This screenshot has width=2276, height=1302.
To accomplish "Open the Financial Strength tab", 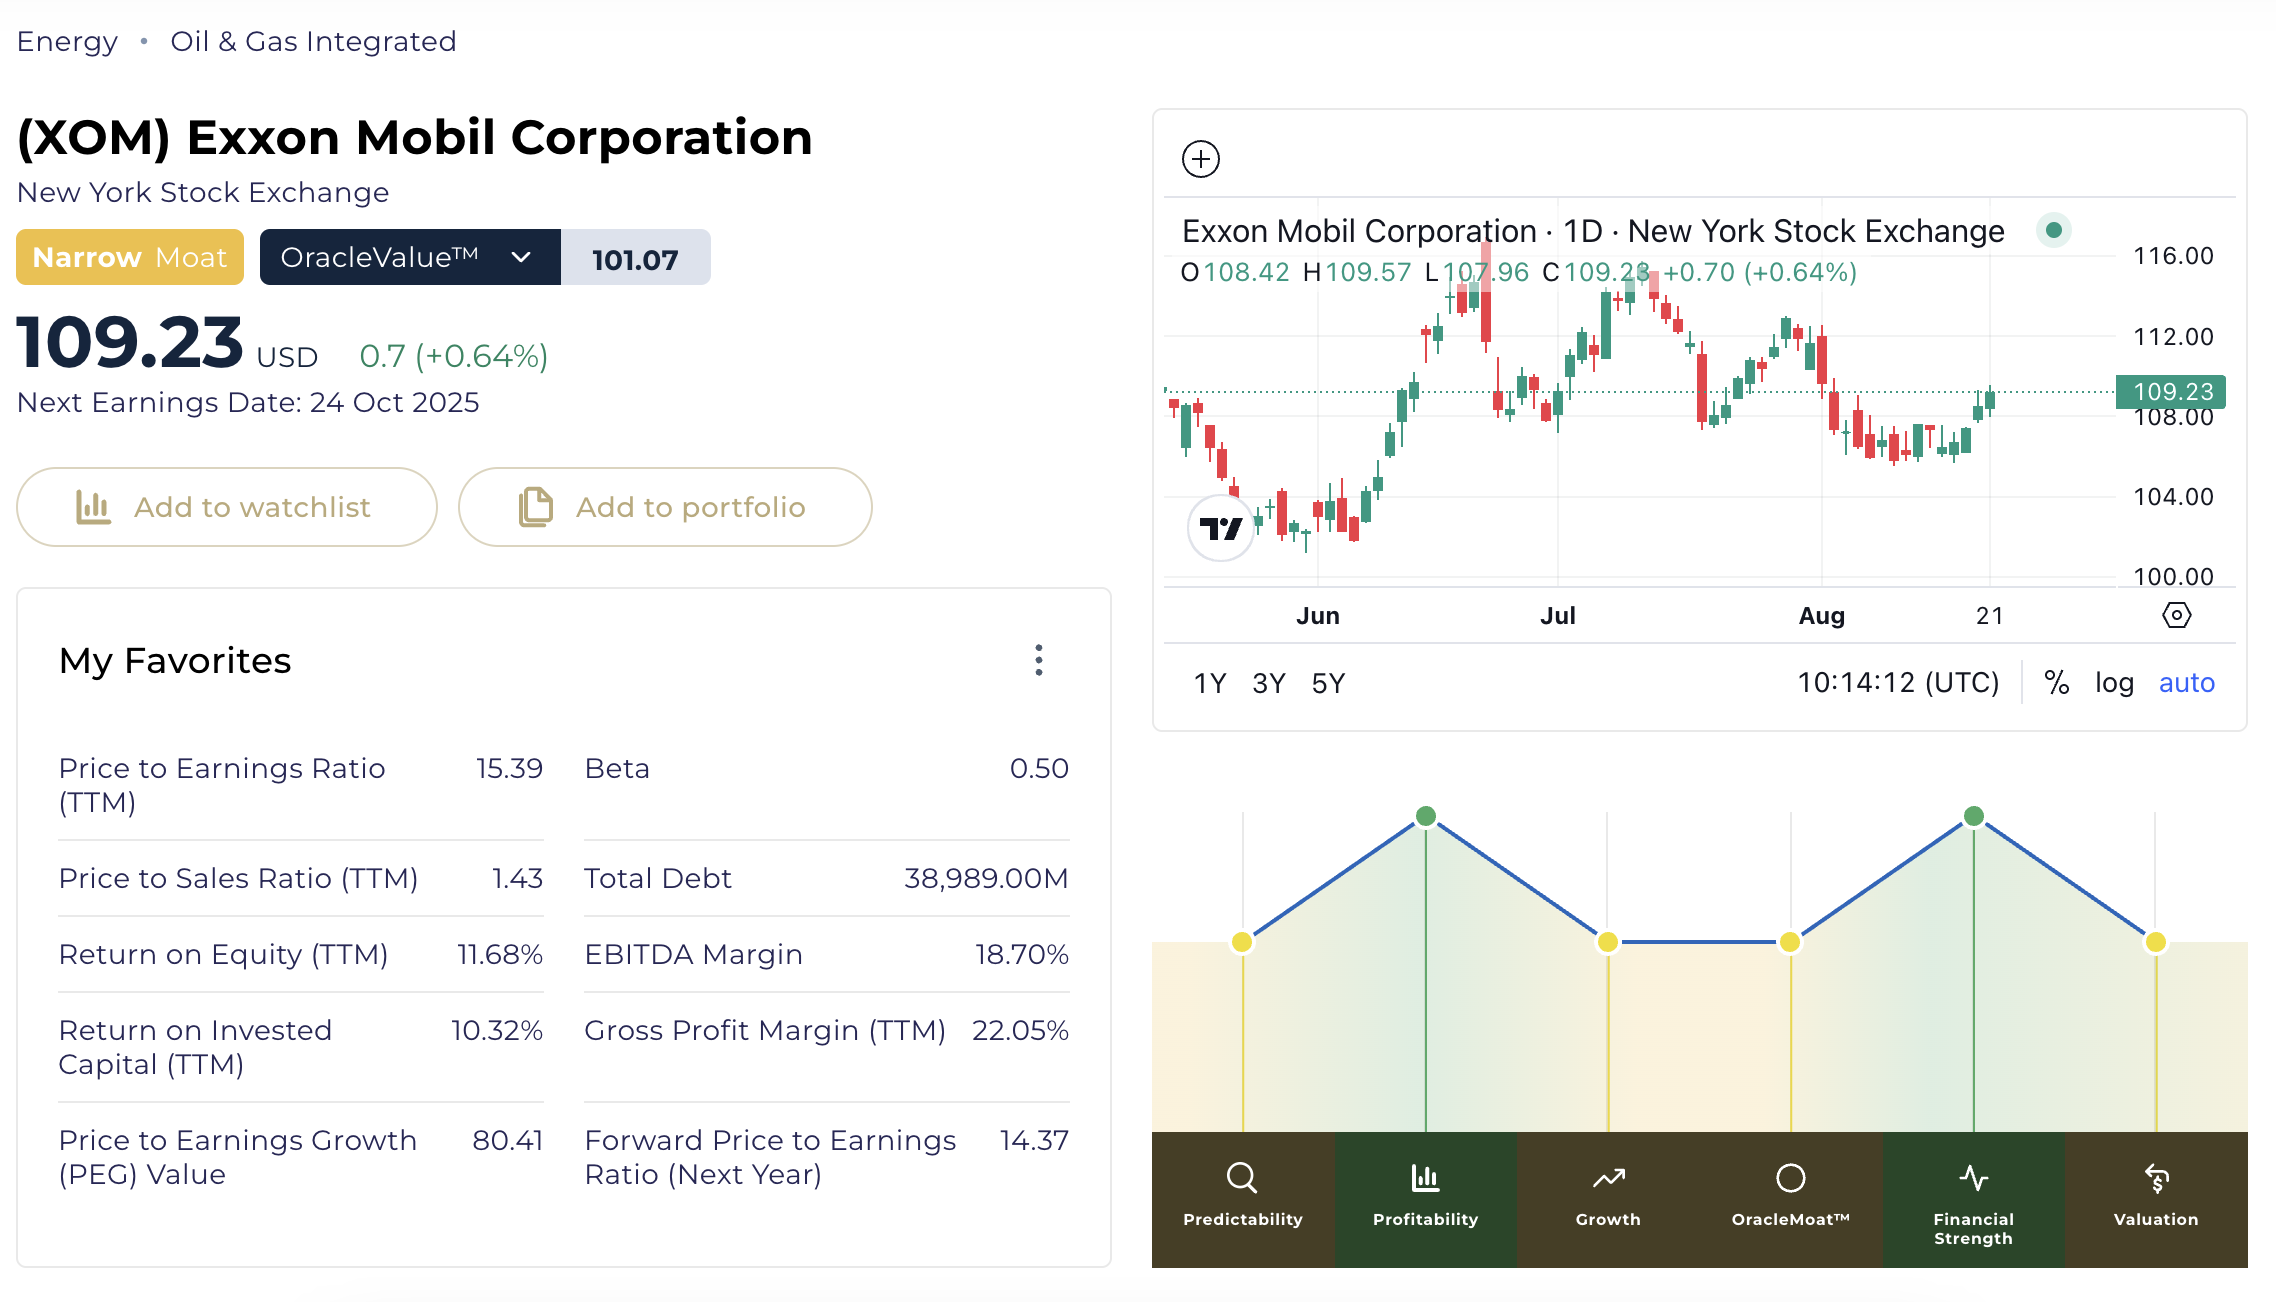I will pyautogui.click(x=1974, y=1200).
